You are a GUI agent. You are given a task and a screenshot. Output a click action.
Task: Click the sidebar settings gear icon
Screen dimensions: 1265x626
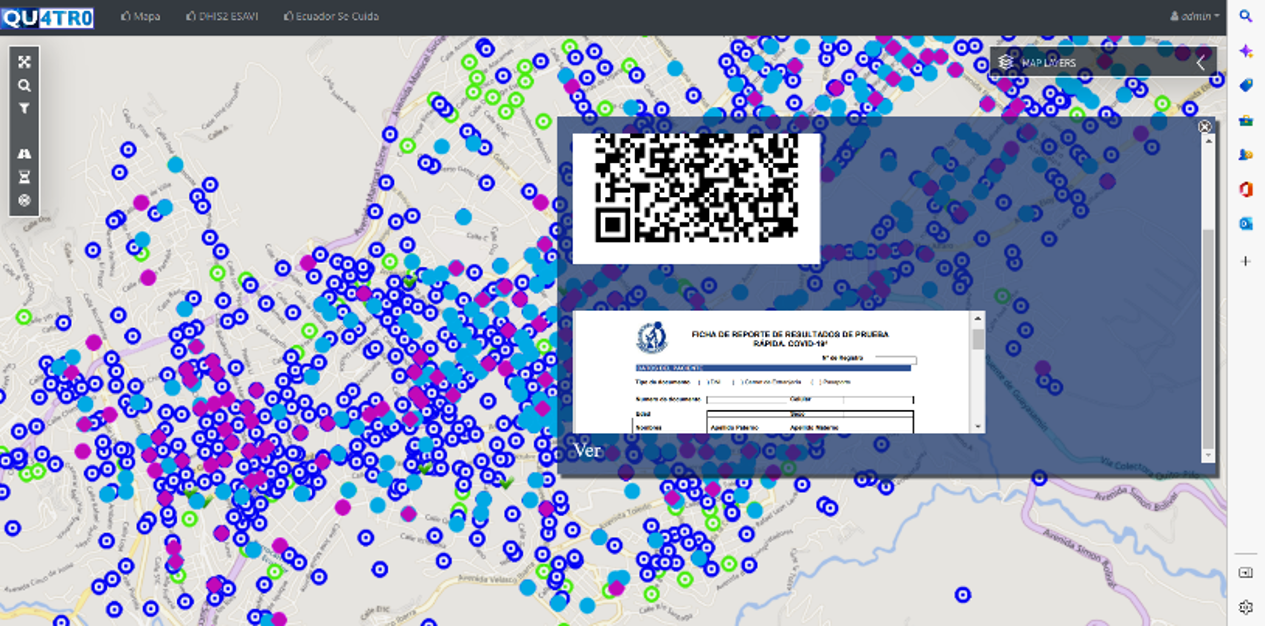[1246, 607]
